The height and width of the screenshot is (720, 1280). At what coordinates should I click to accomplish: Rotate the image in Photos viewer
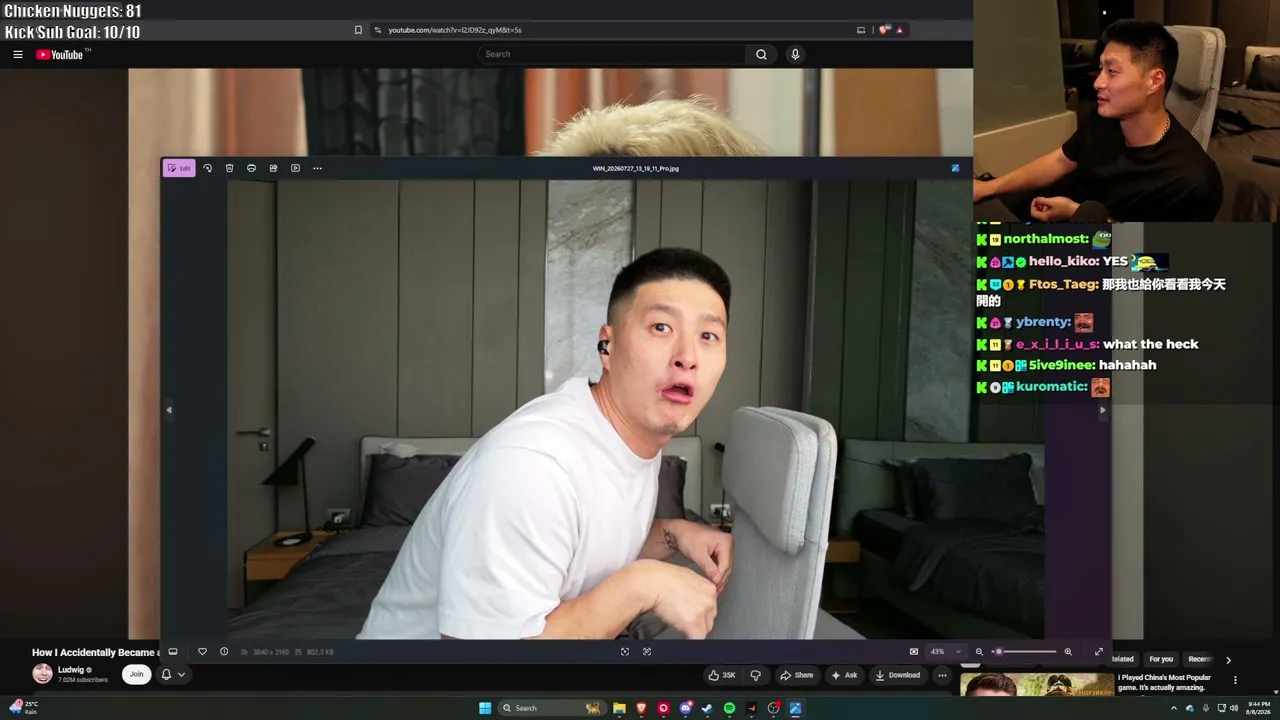tap(207, 168)
